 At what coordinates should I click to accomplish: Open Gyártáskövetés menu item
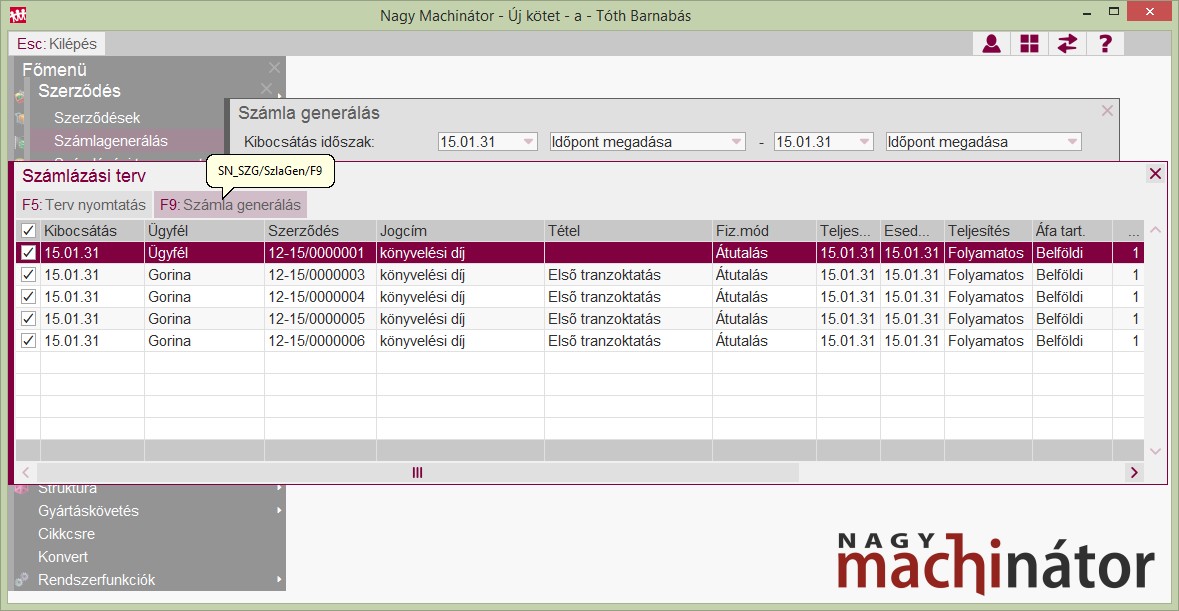(88, 510)
